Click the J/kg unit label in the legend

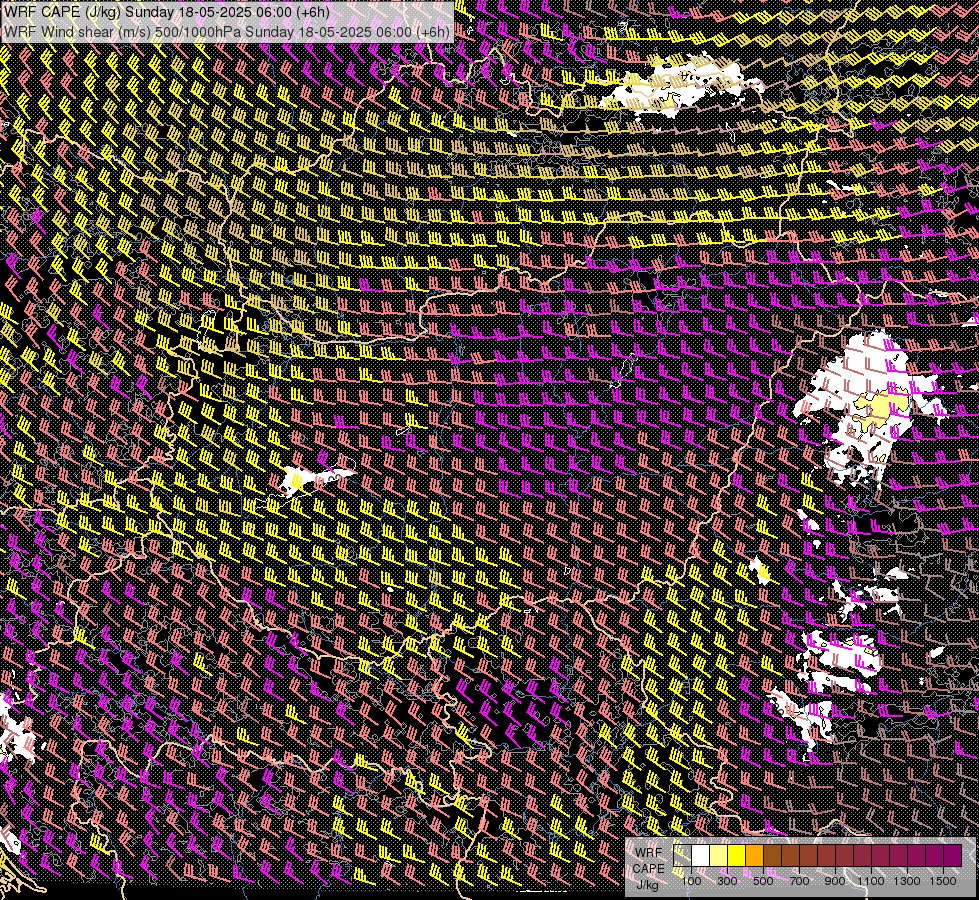click(x=647, y=885)
